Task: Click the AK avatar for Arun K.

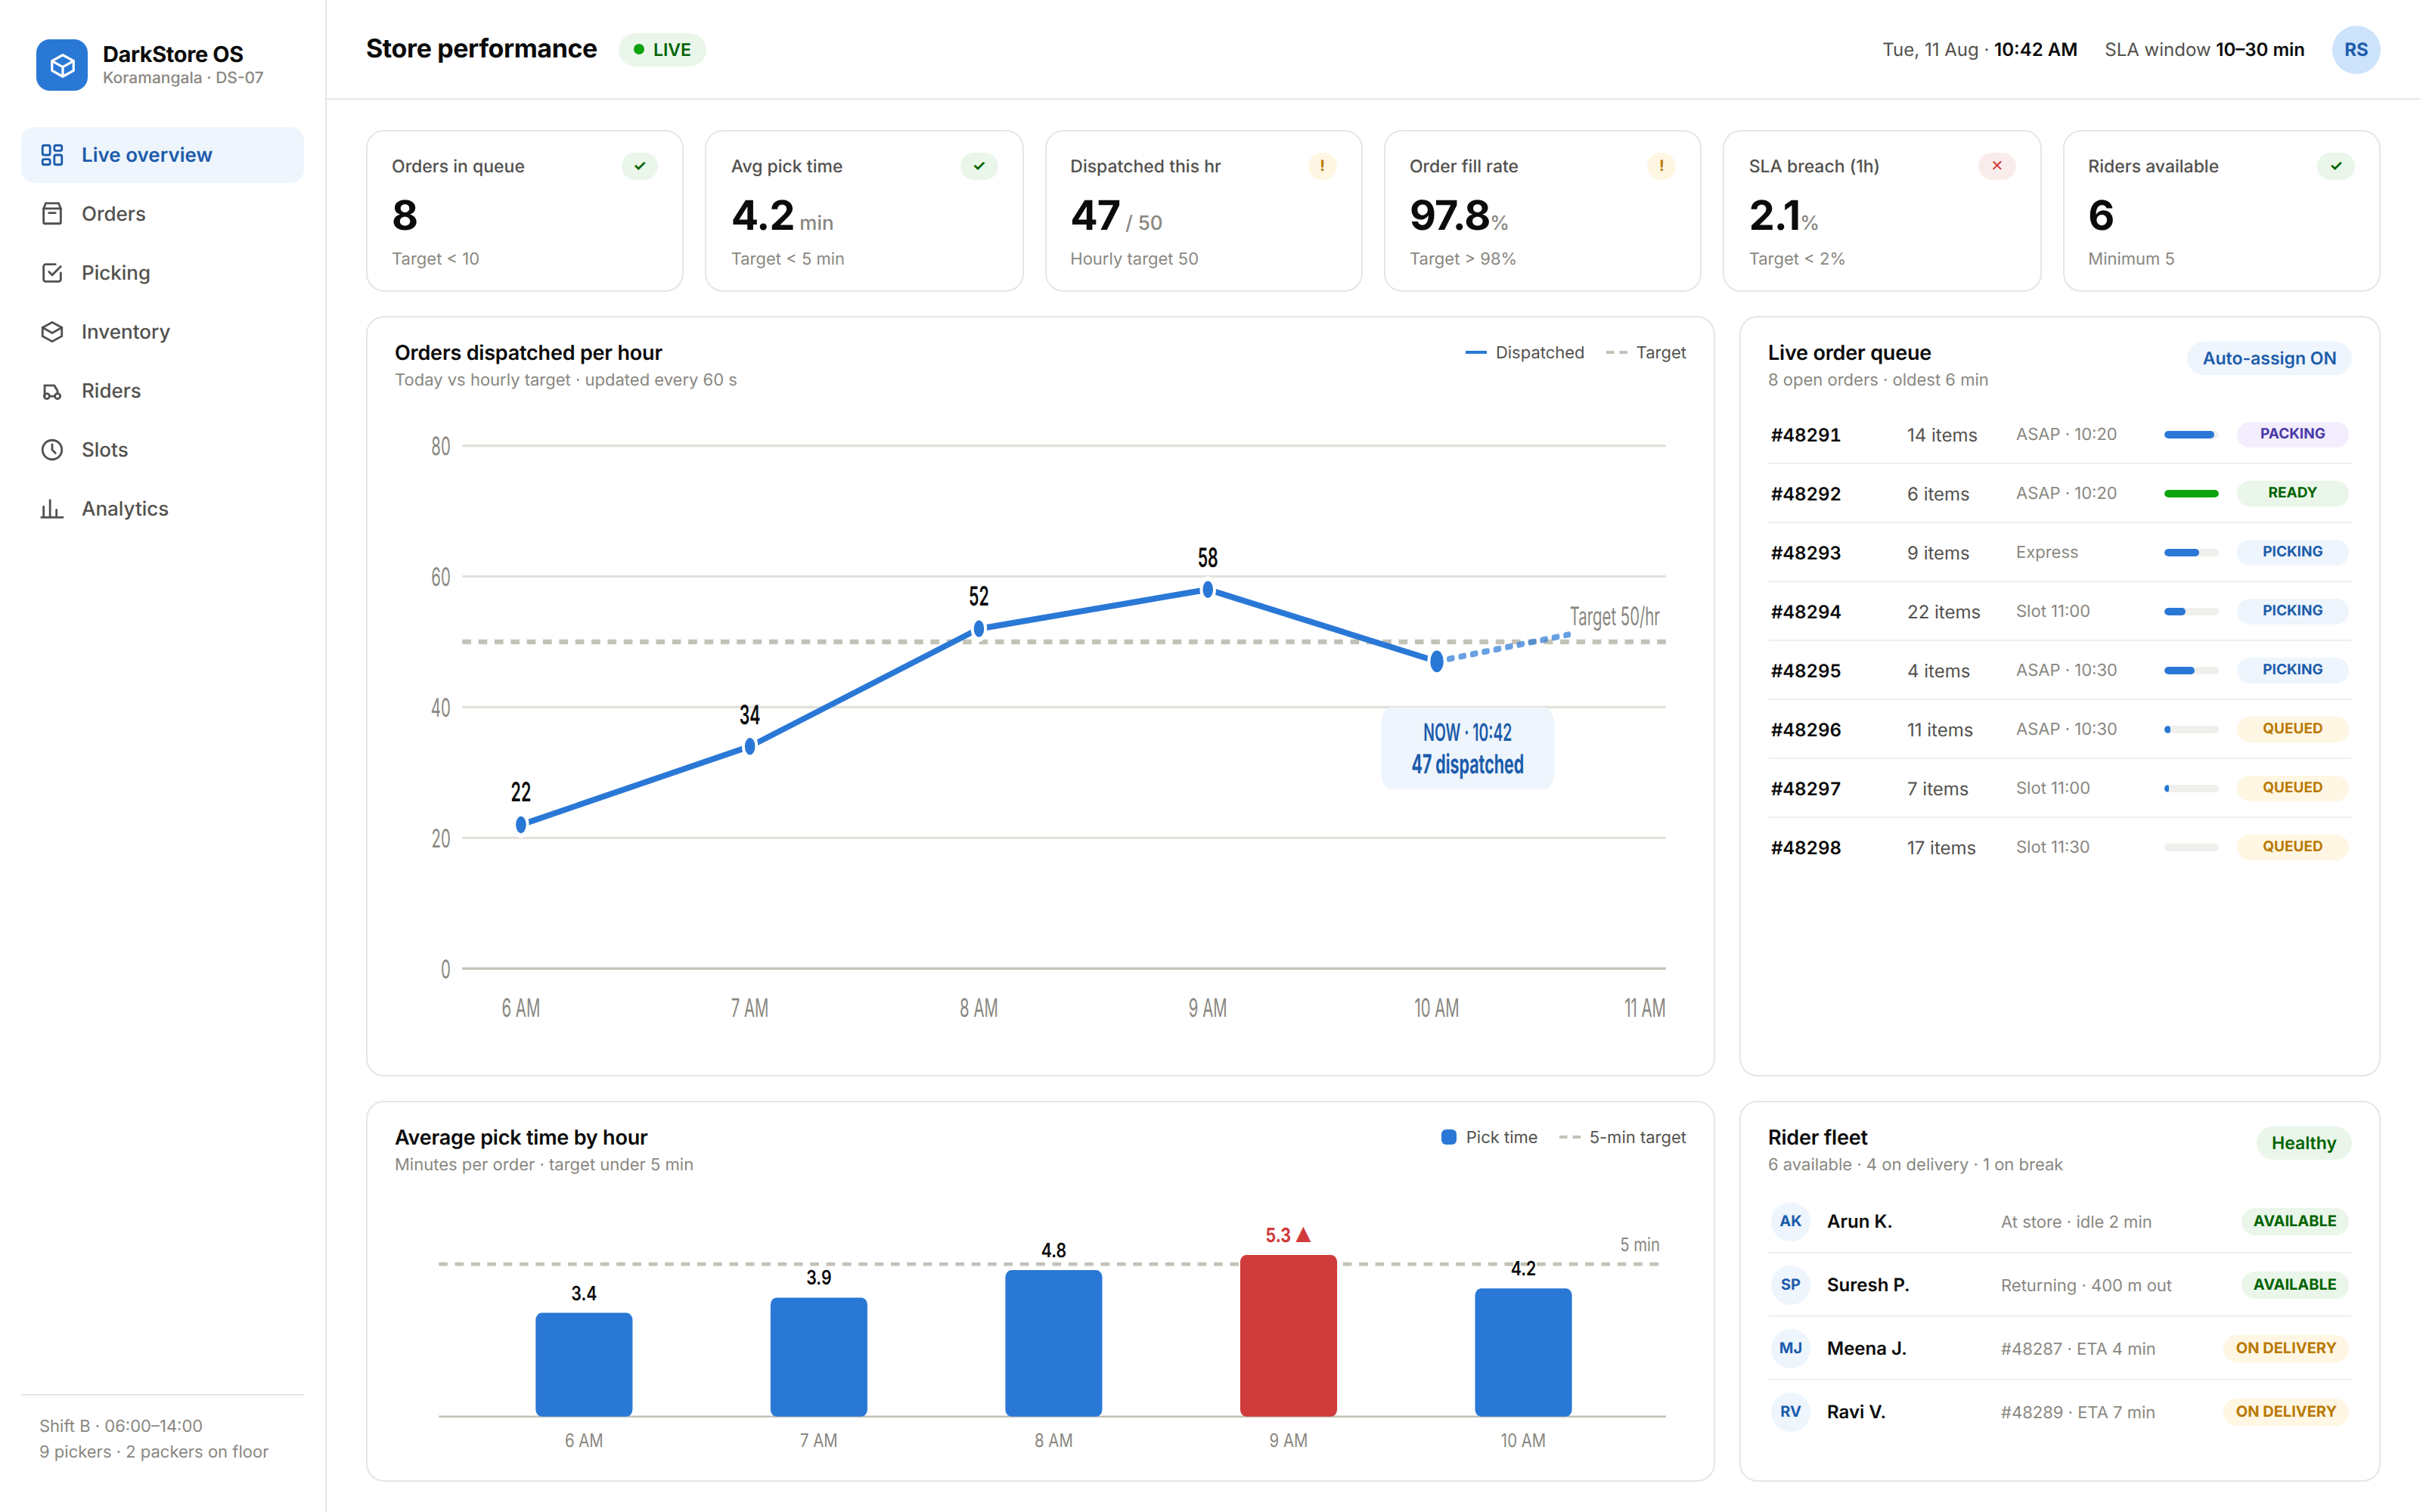Action: tap(1790, 1221)
